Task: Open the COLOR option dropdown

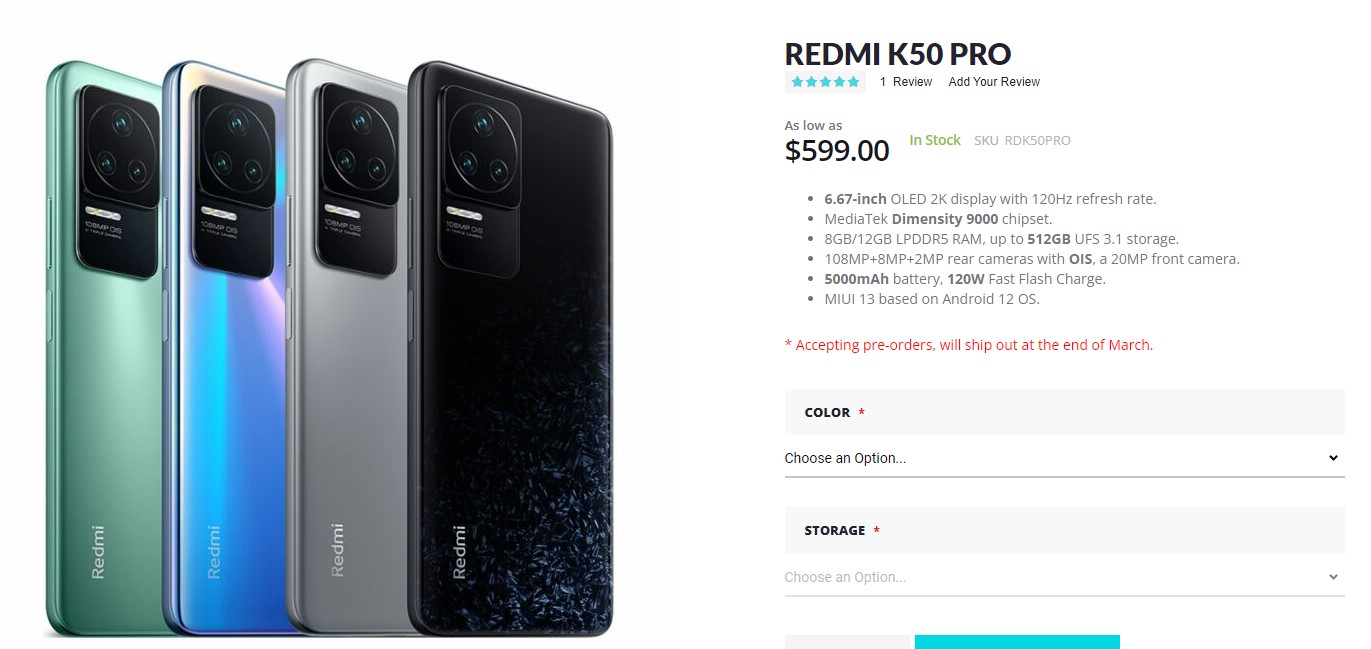Action: click(x=1064, y=457)
